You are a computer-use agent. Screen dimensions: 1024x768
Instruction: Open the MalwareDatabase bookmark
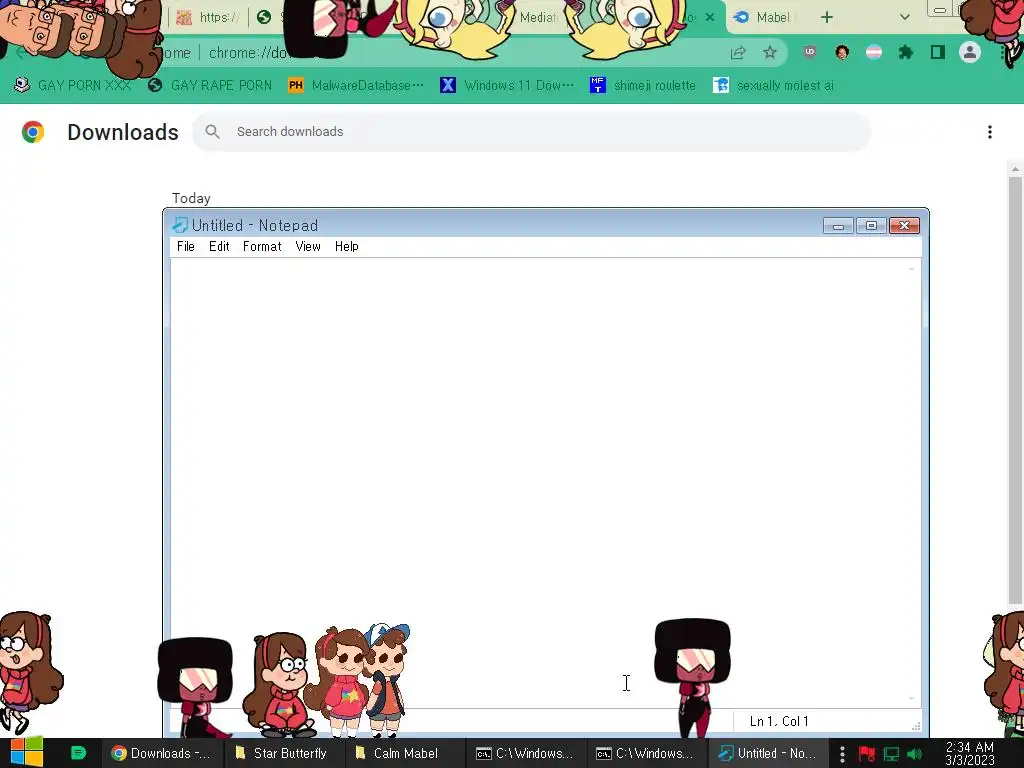click(x=356, y=86)
